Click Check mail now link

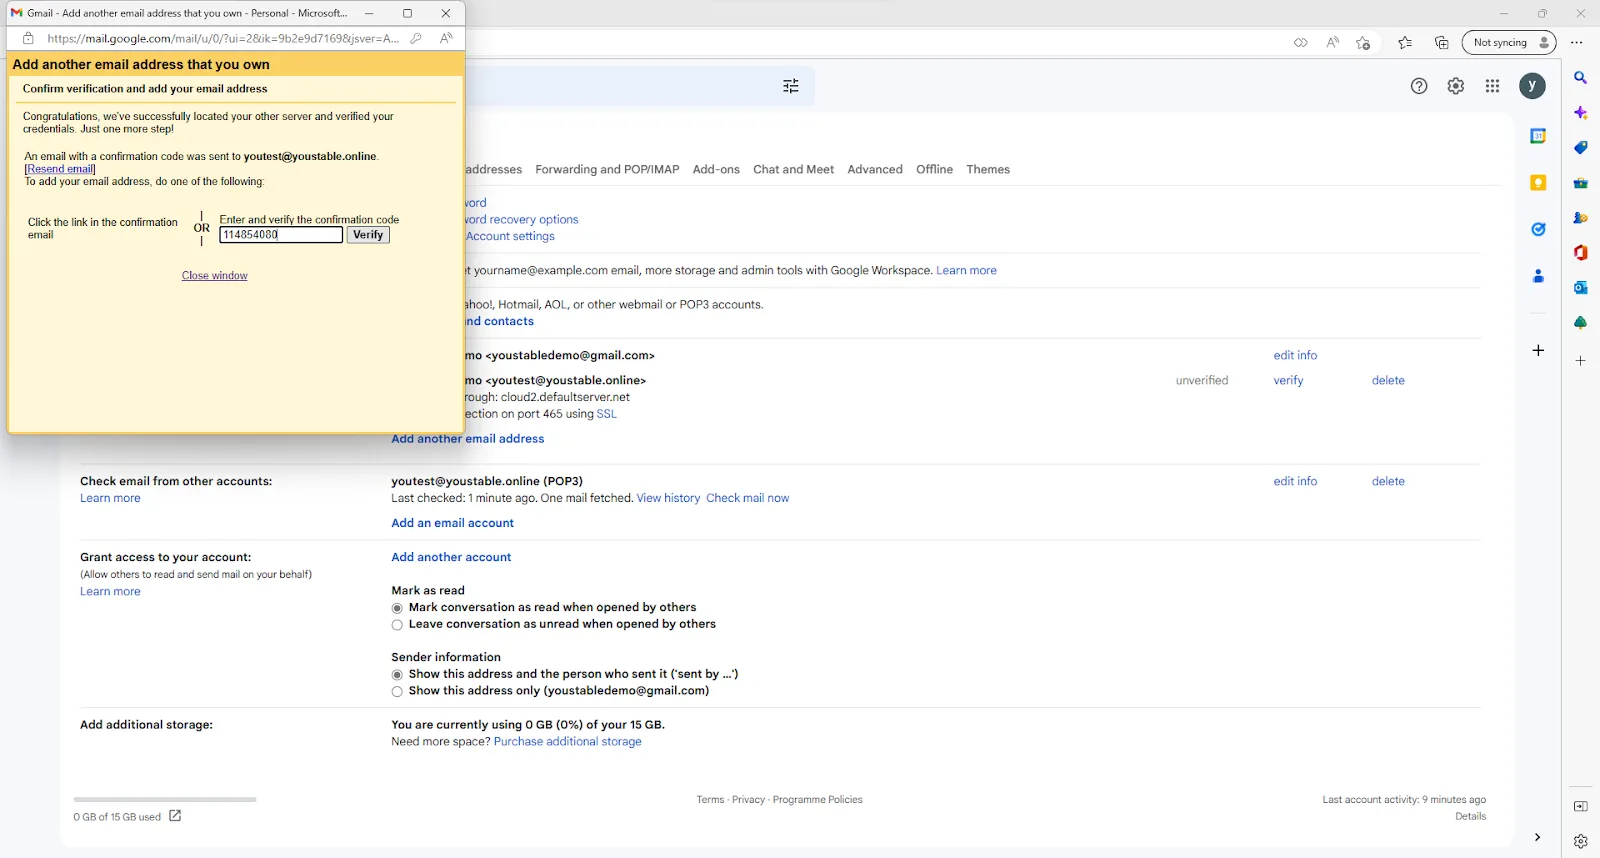747,498
